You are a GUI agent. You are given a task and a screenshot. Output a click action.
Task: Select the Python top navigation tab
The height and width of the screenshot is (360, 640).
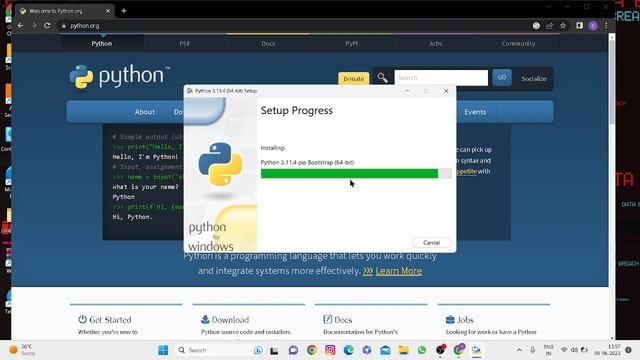tap(102, 43)
